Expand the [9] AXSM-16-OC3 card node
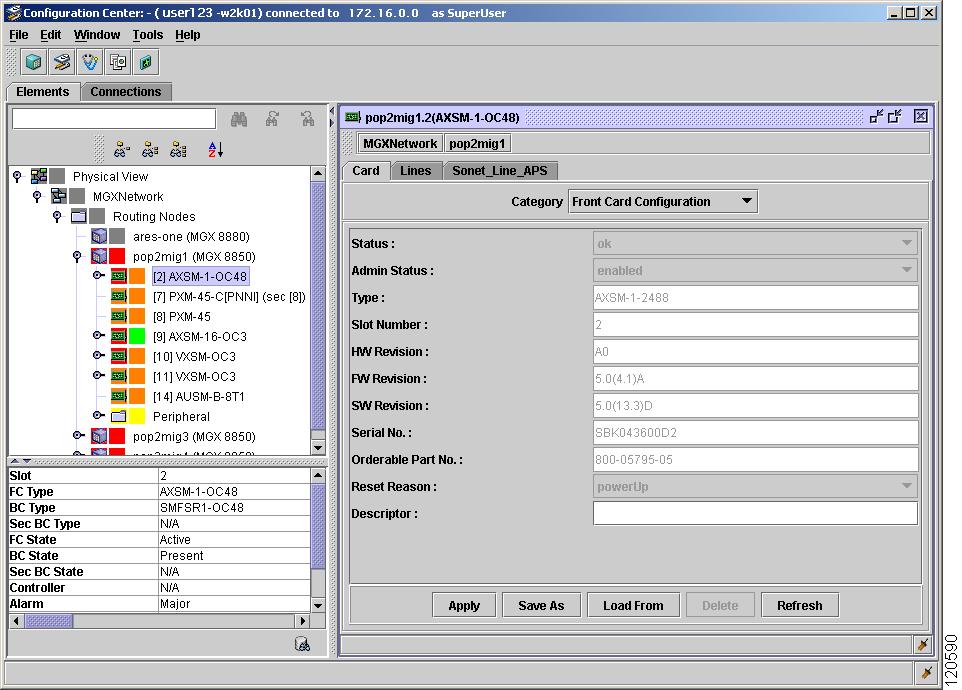962x690 pixels. click(98, 335)
